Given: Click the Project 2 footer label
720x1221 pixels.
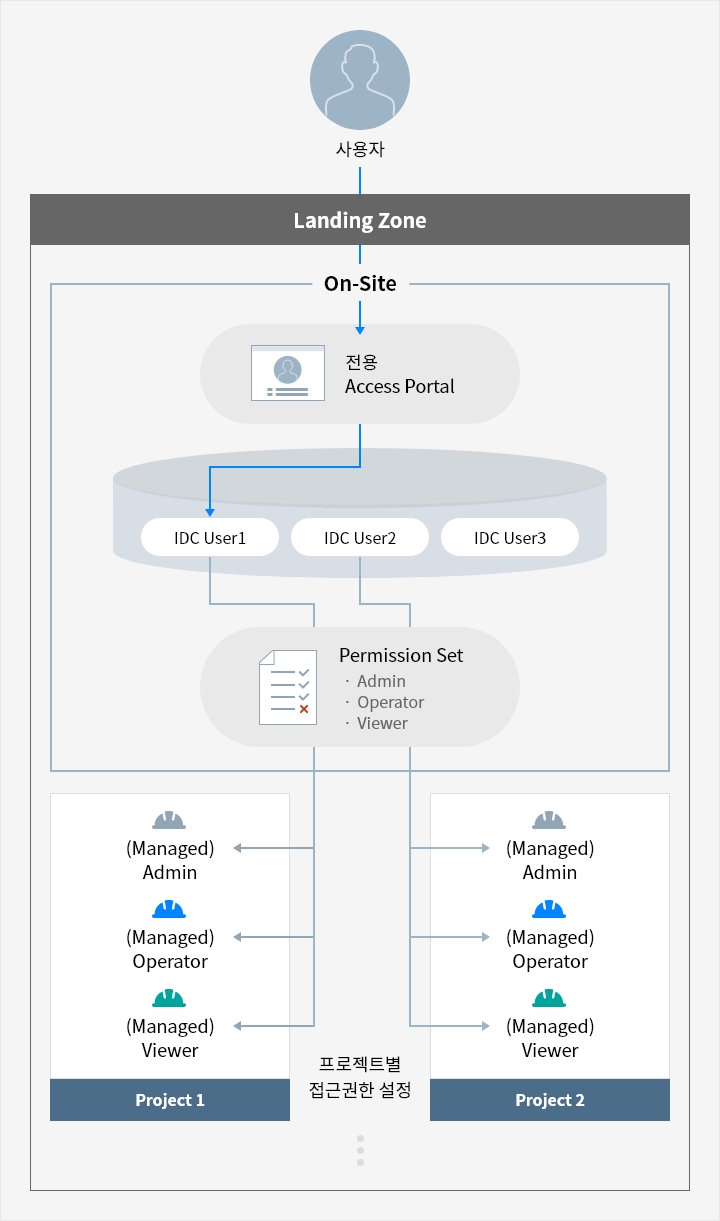Looking at the screenshot, I should pyautogui.click(x=550, y=1100).
